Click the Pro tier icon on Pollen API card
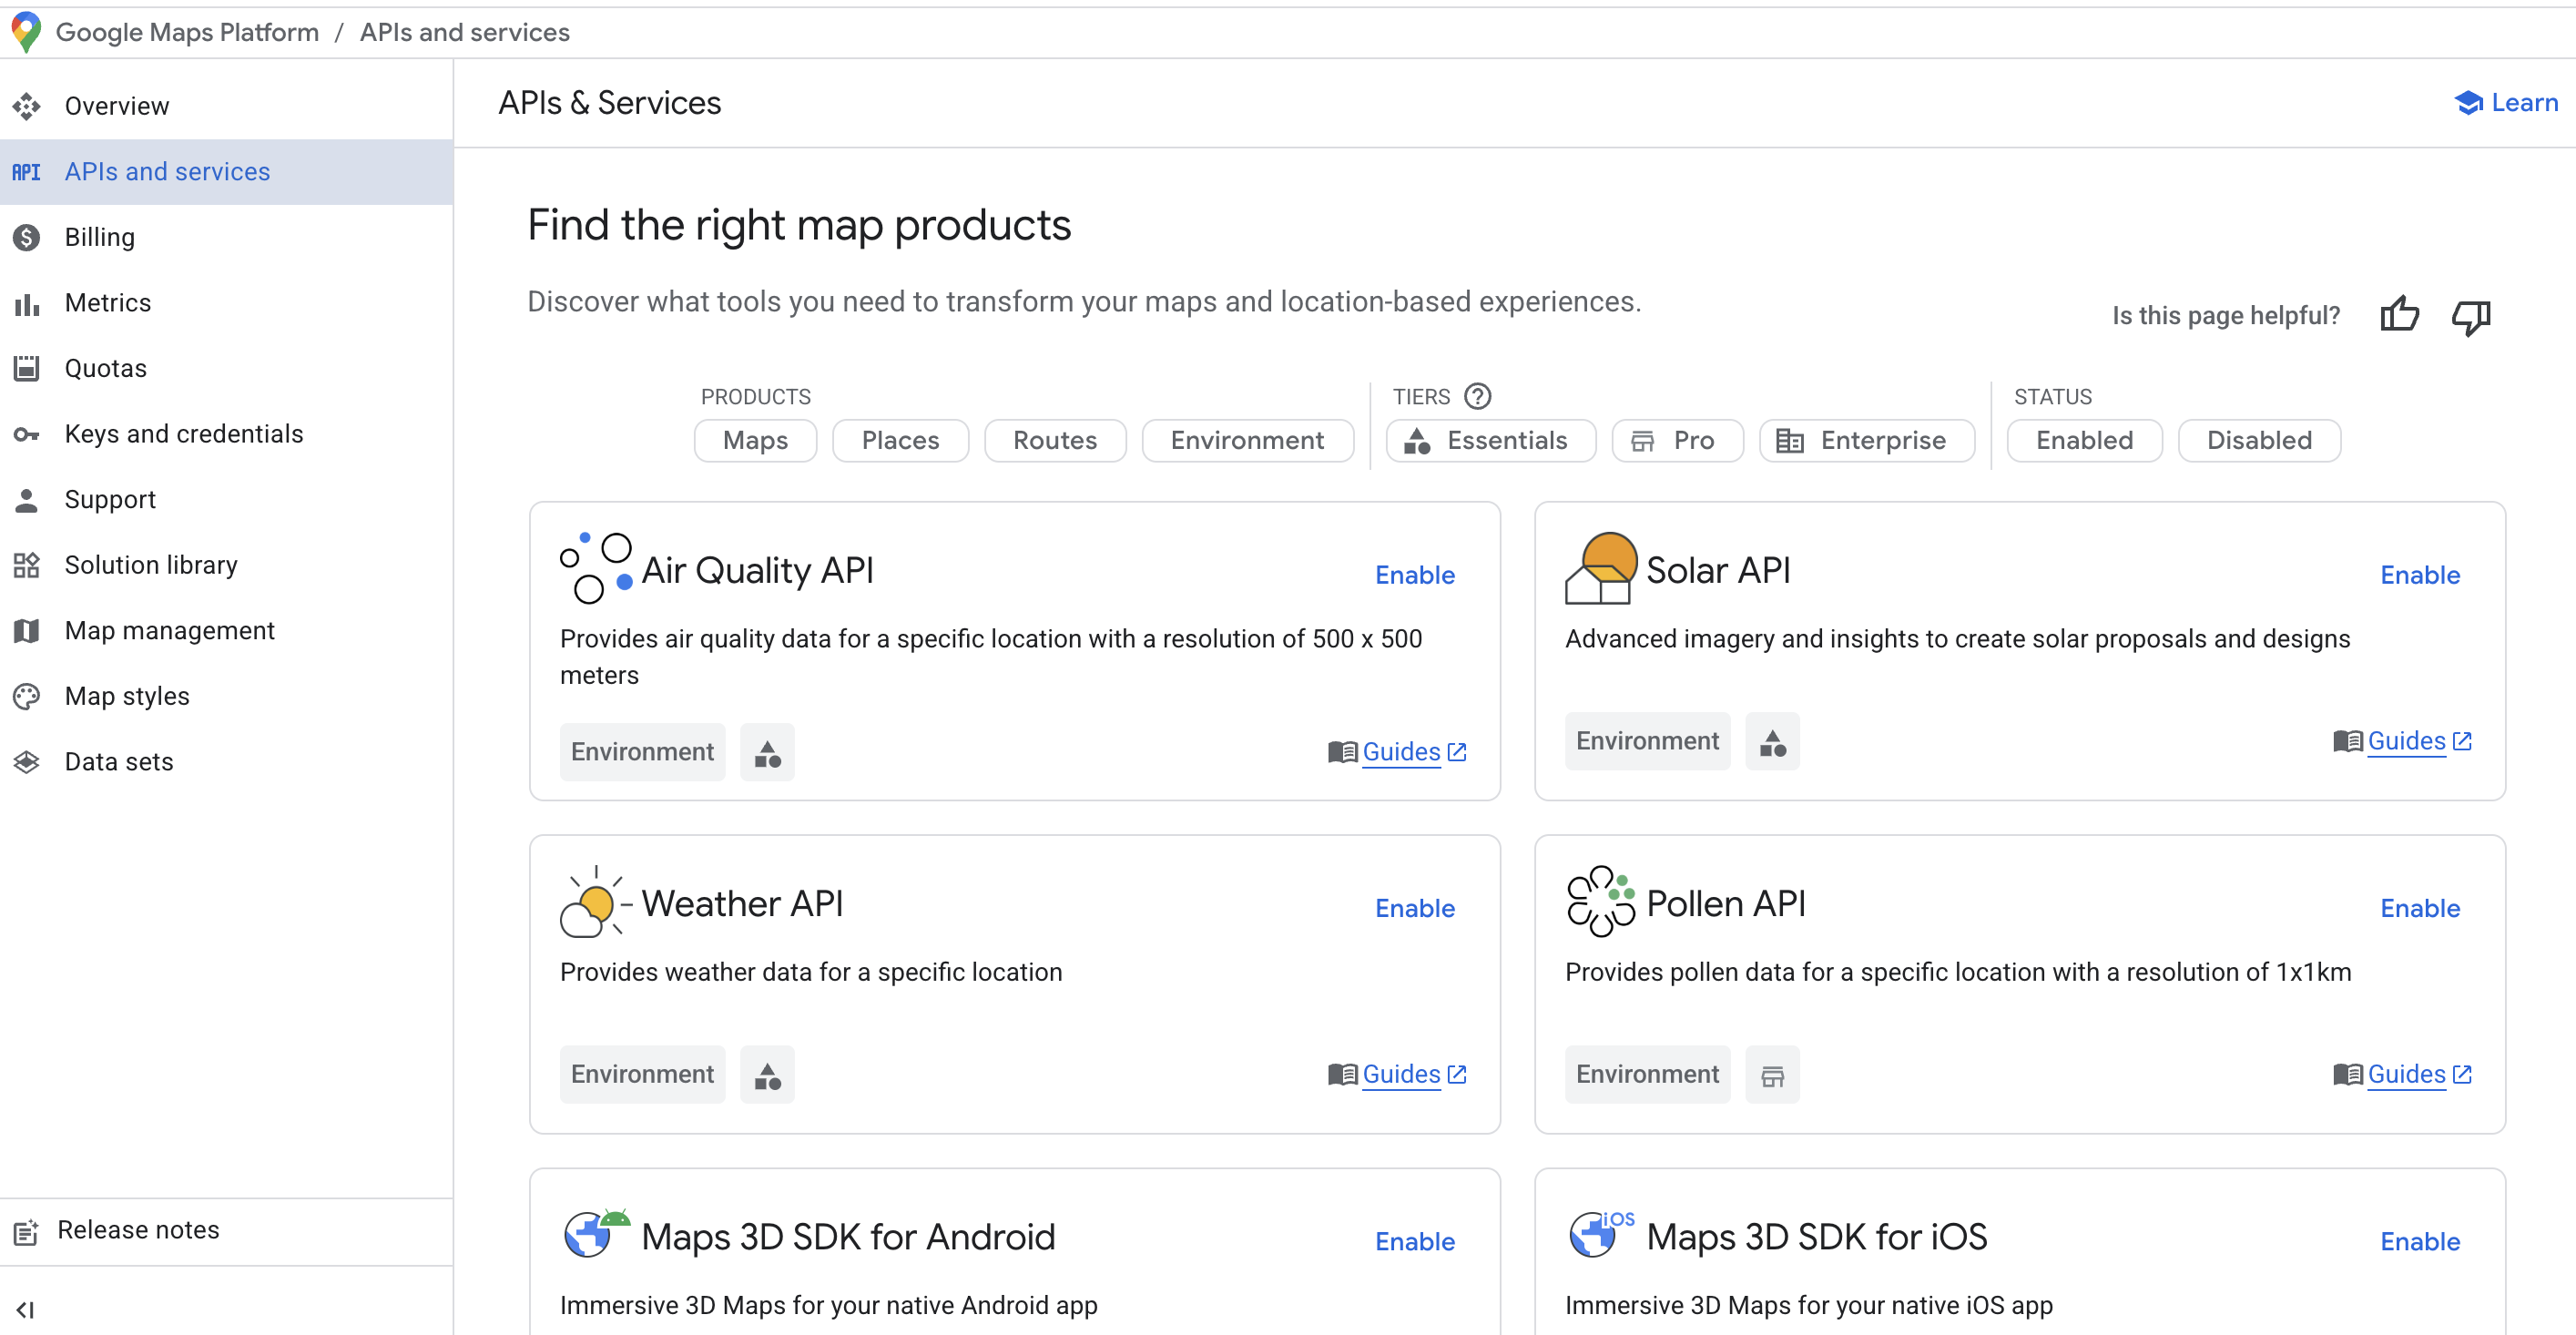 (1772, 1075)
